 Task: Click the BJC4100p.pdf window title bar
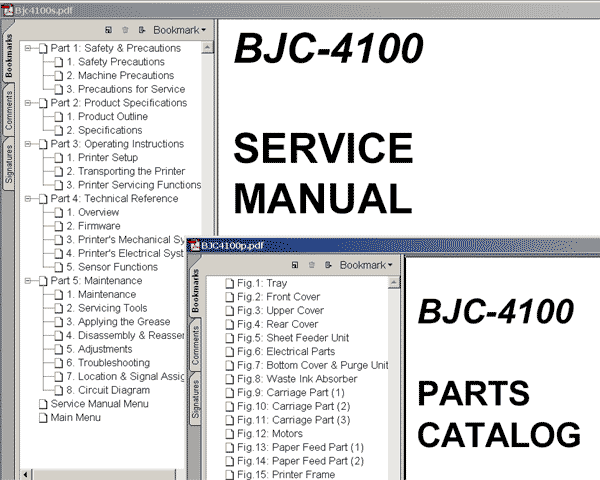click(393, 245)
